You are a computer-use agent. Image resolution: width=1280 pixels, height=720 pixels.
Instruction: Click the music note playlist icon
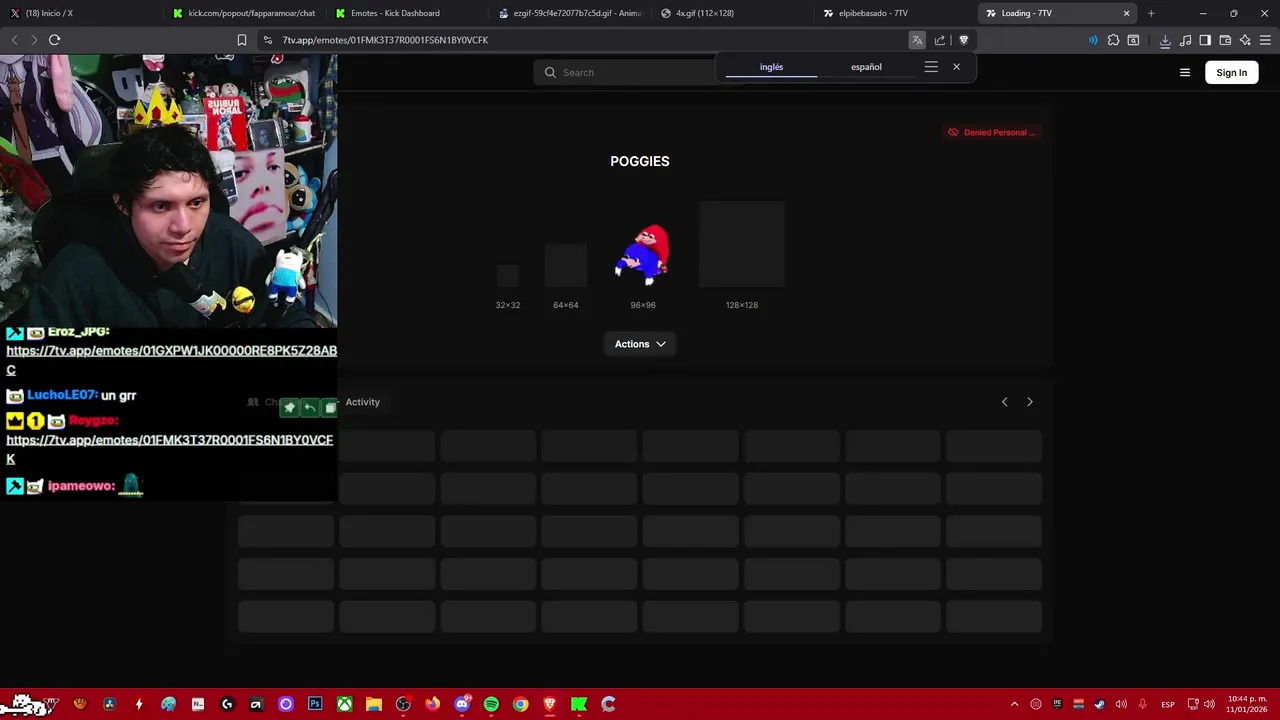point(1185,40)
